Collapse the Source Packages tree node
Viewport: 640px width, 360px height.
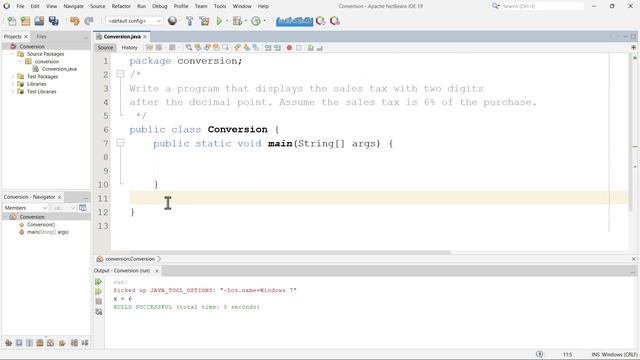click(x=13, y=54)
